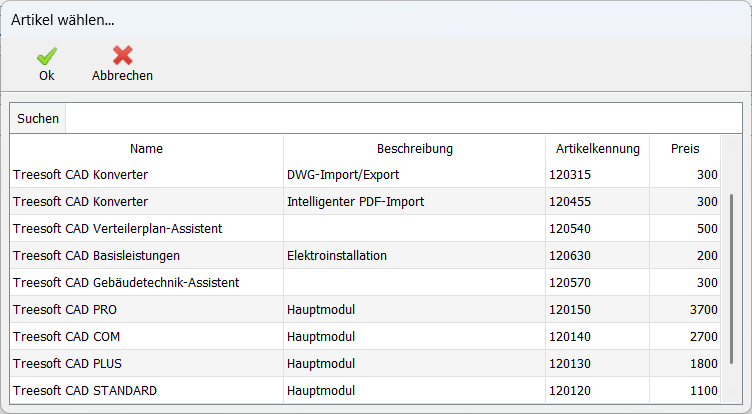This screenshot has height=414, width=752.
Task: Select the Intelligenter PDF-Import row
Action: coord(354,202)
